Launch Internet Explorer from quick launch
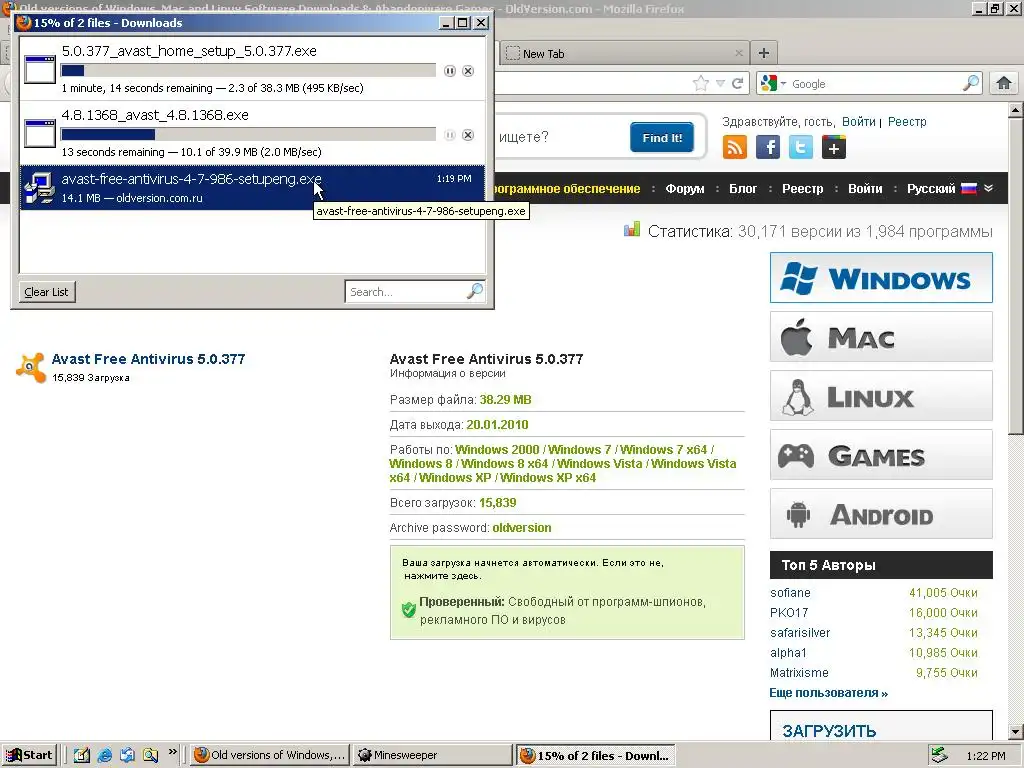 click(104, 756)
